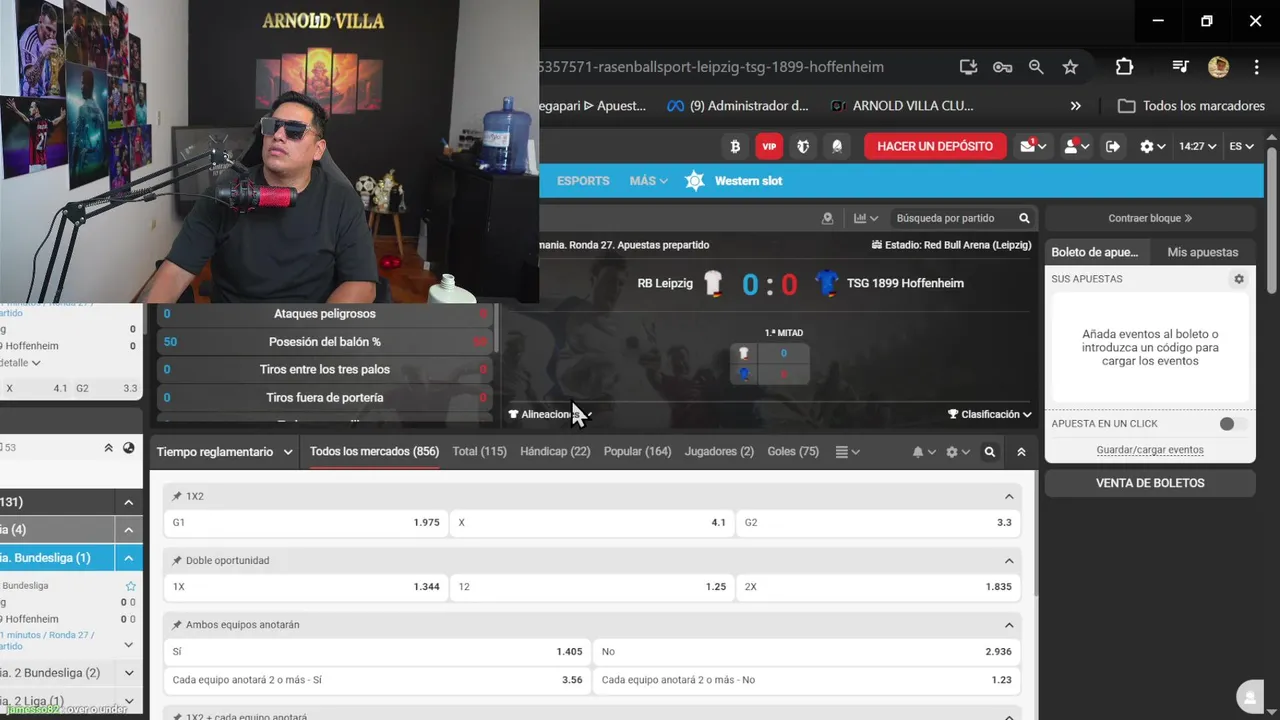Pin the 1X2 market
This screenshot has width=1280, height=720.
tap(177, 496)
